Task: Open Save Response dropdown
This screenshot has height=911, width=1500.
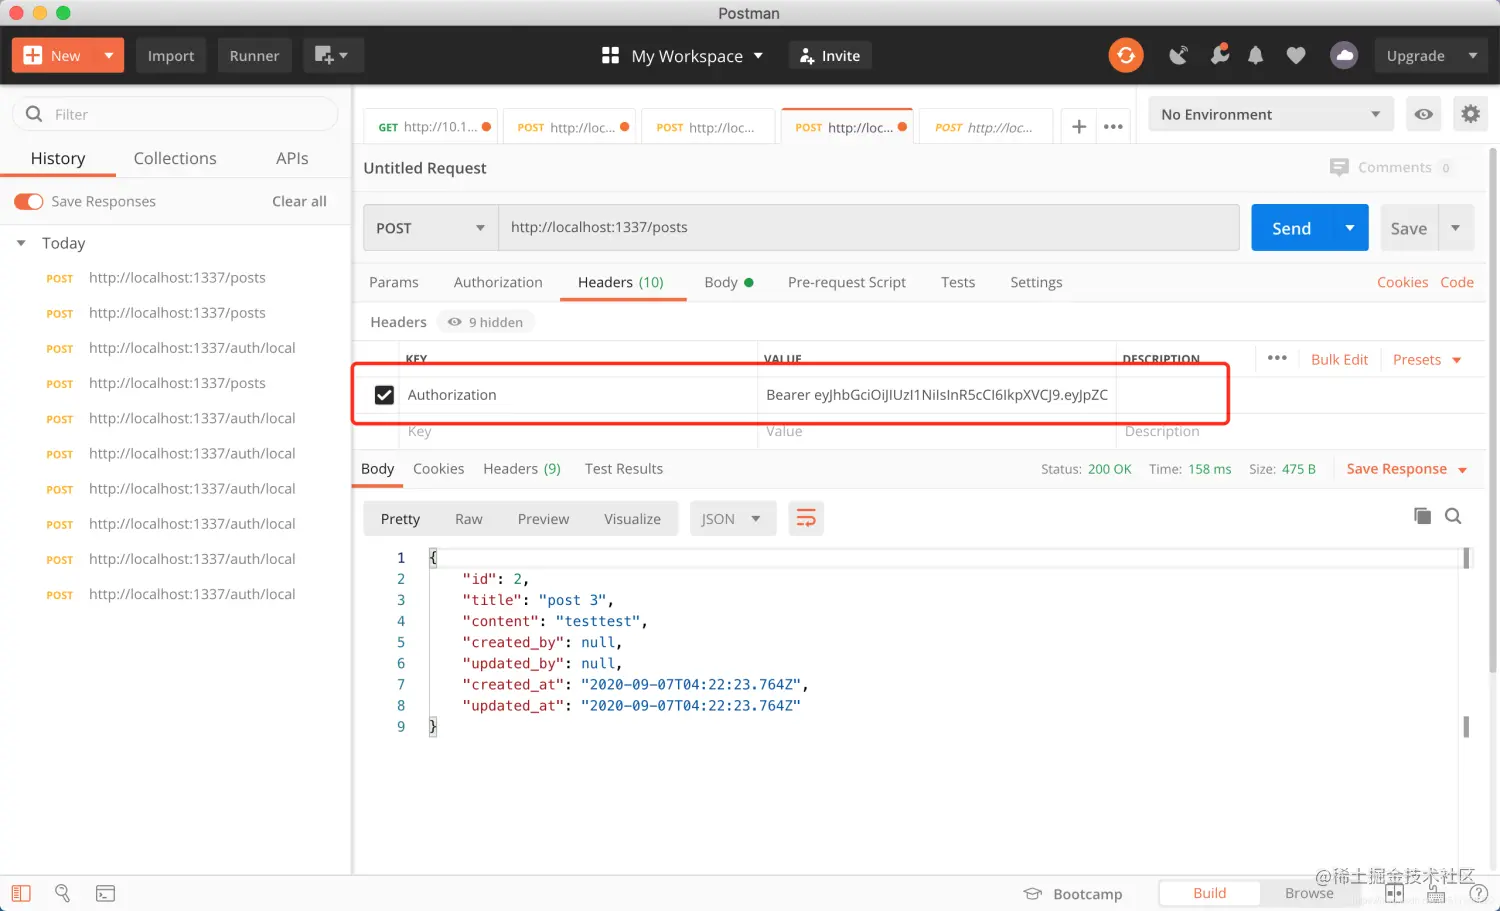Action: pyautogui.click(x=1407, y=469)
